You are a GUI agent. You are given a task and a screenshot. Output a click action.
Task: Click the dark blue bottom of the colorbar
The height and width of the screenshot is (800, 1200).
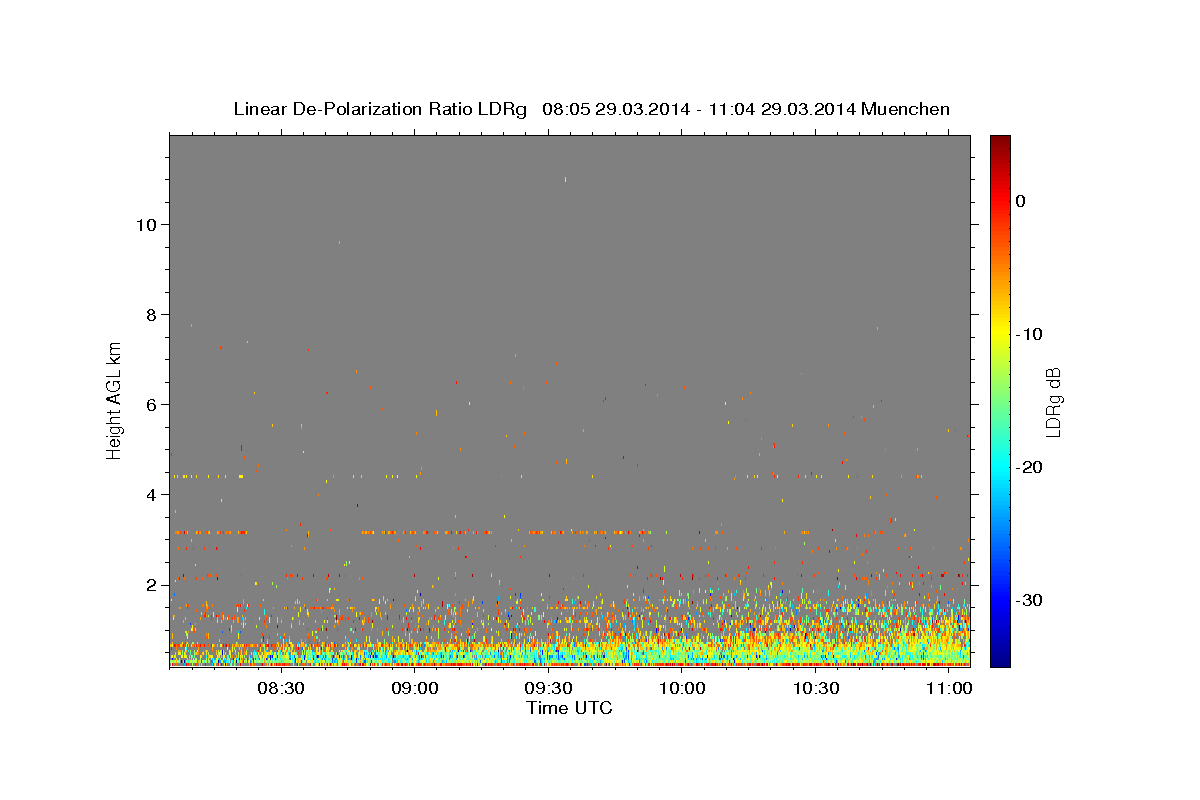1000,658
